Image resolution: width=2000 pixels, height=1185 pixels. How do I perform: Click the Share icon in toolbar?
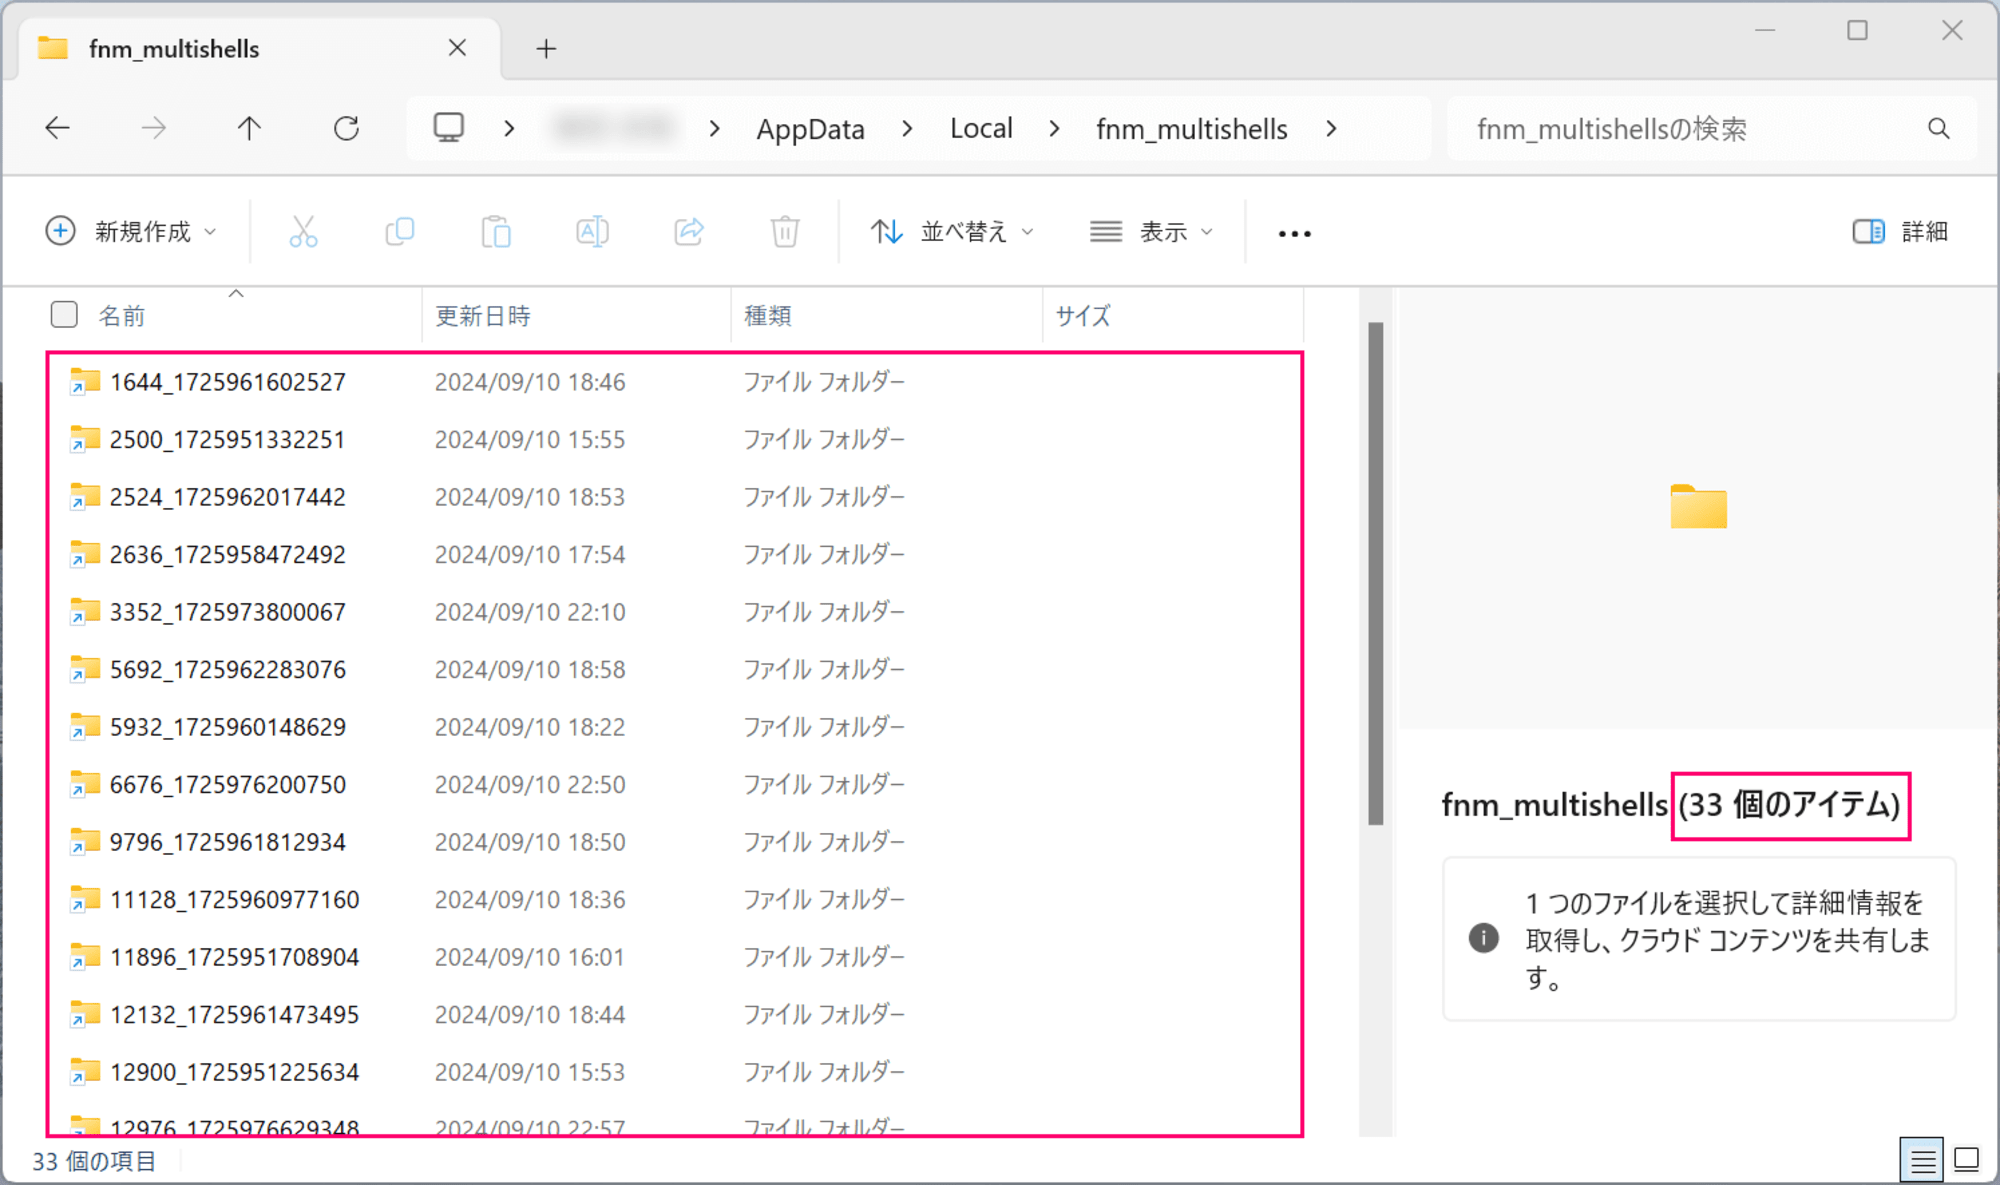pyautogui.click(x=689, y=232)
